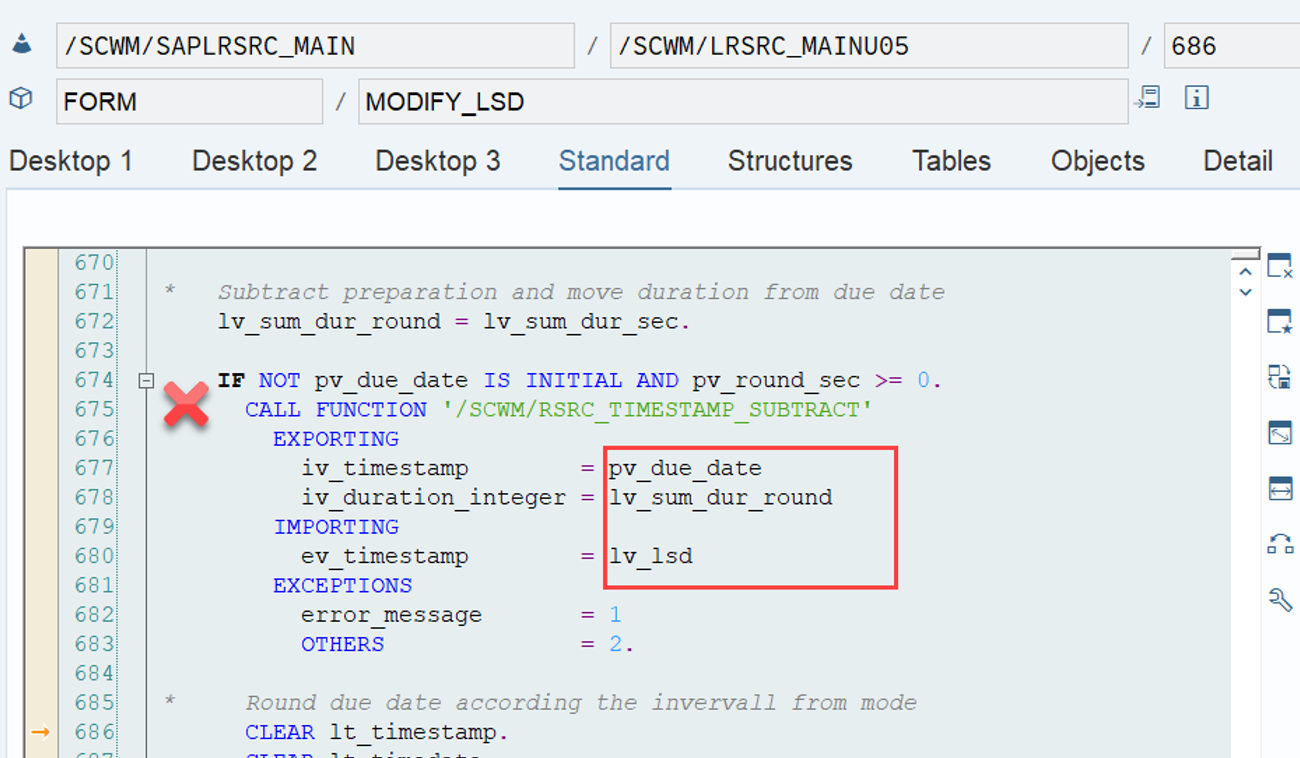Click the EXCEPTIONS keyword on line 681
The image size is (1300, 758).
(x=343, y=585)
